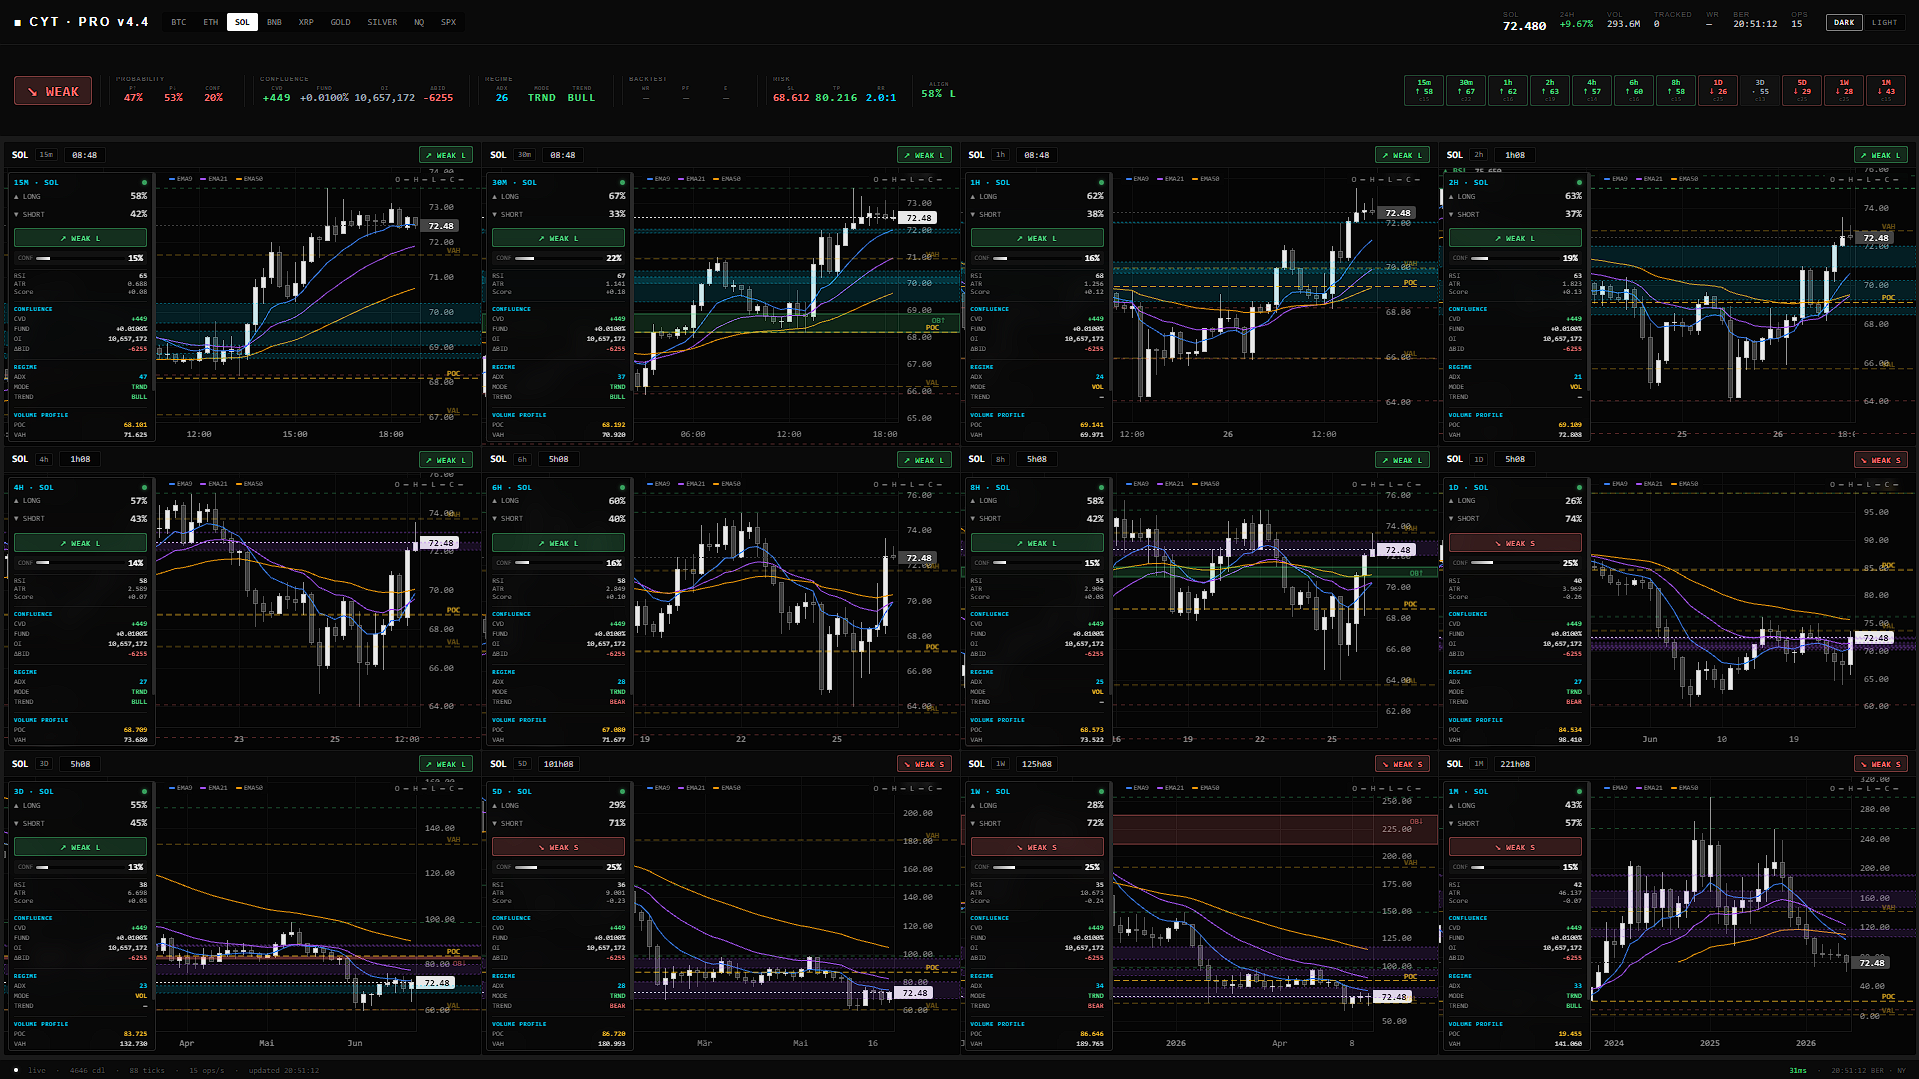Click green status dot in 30M SOL panel

(622, 183)
